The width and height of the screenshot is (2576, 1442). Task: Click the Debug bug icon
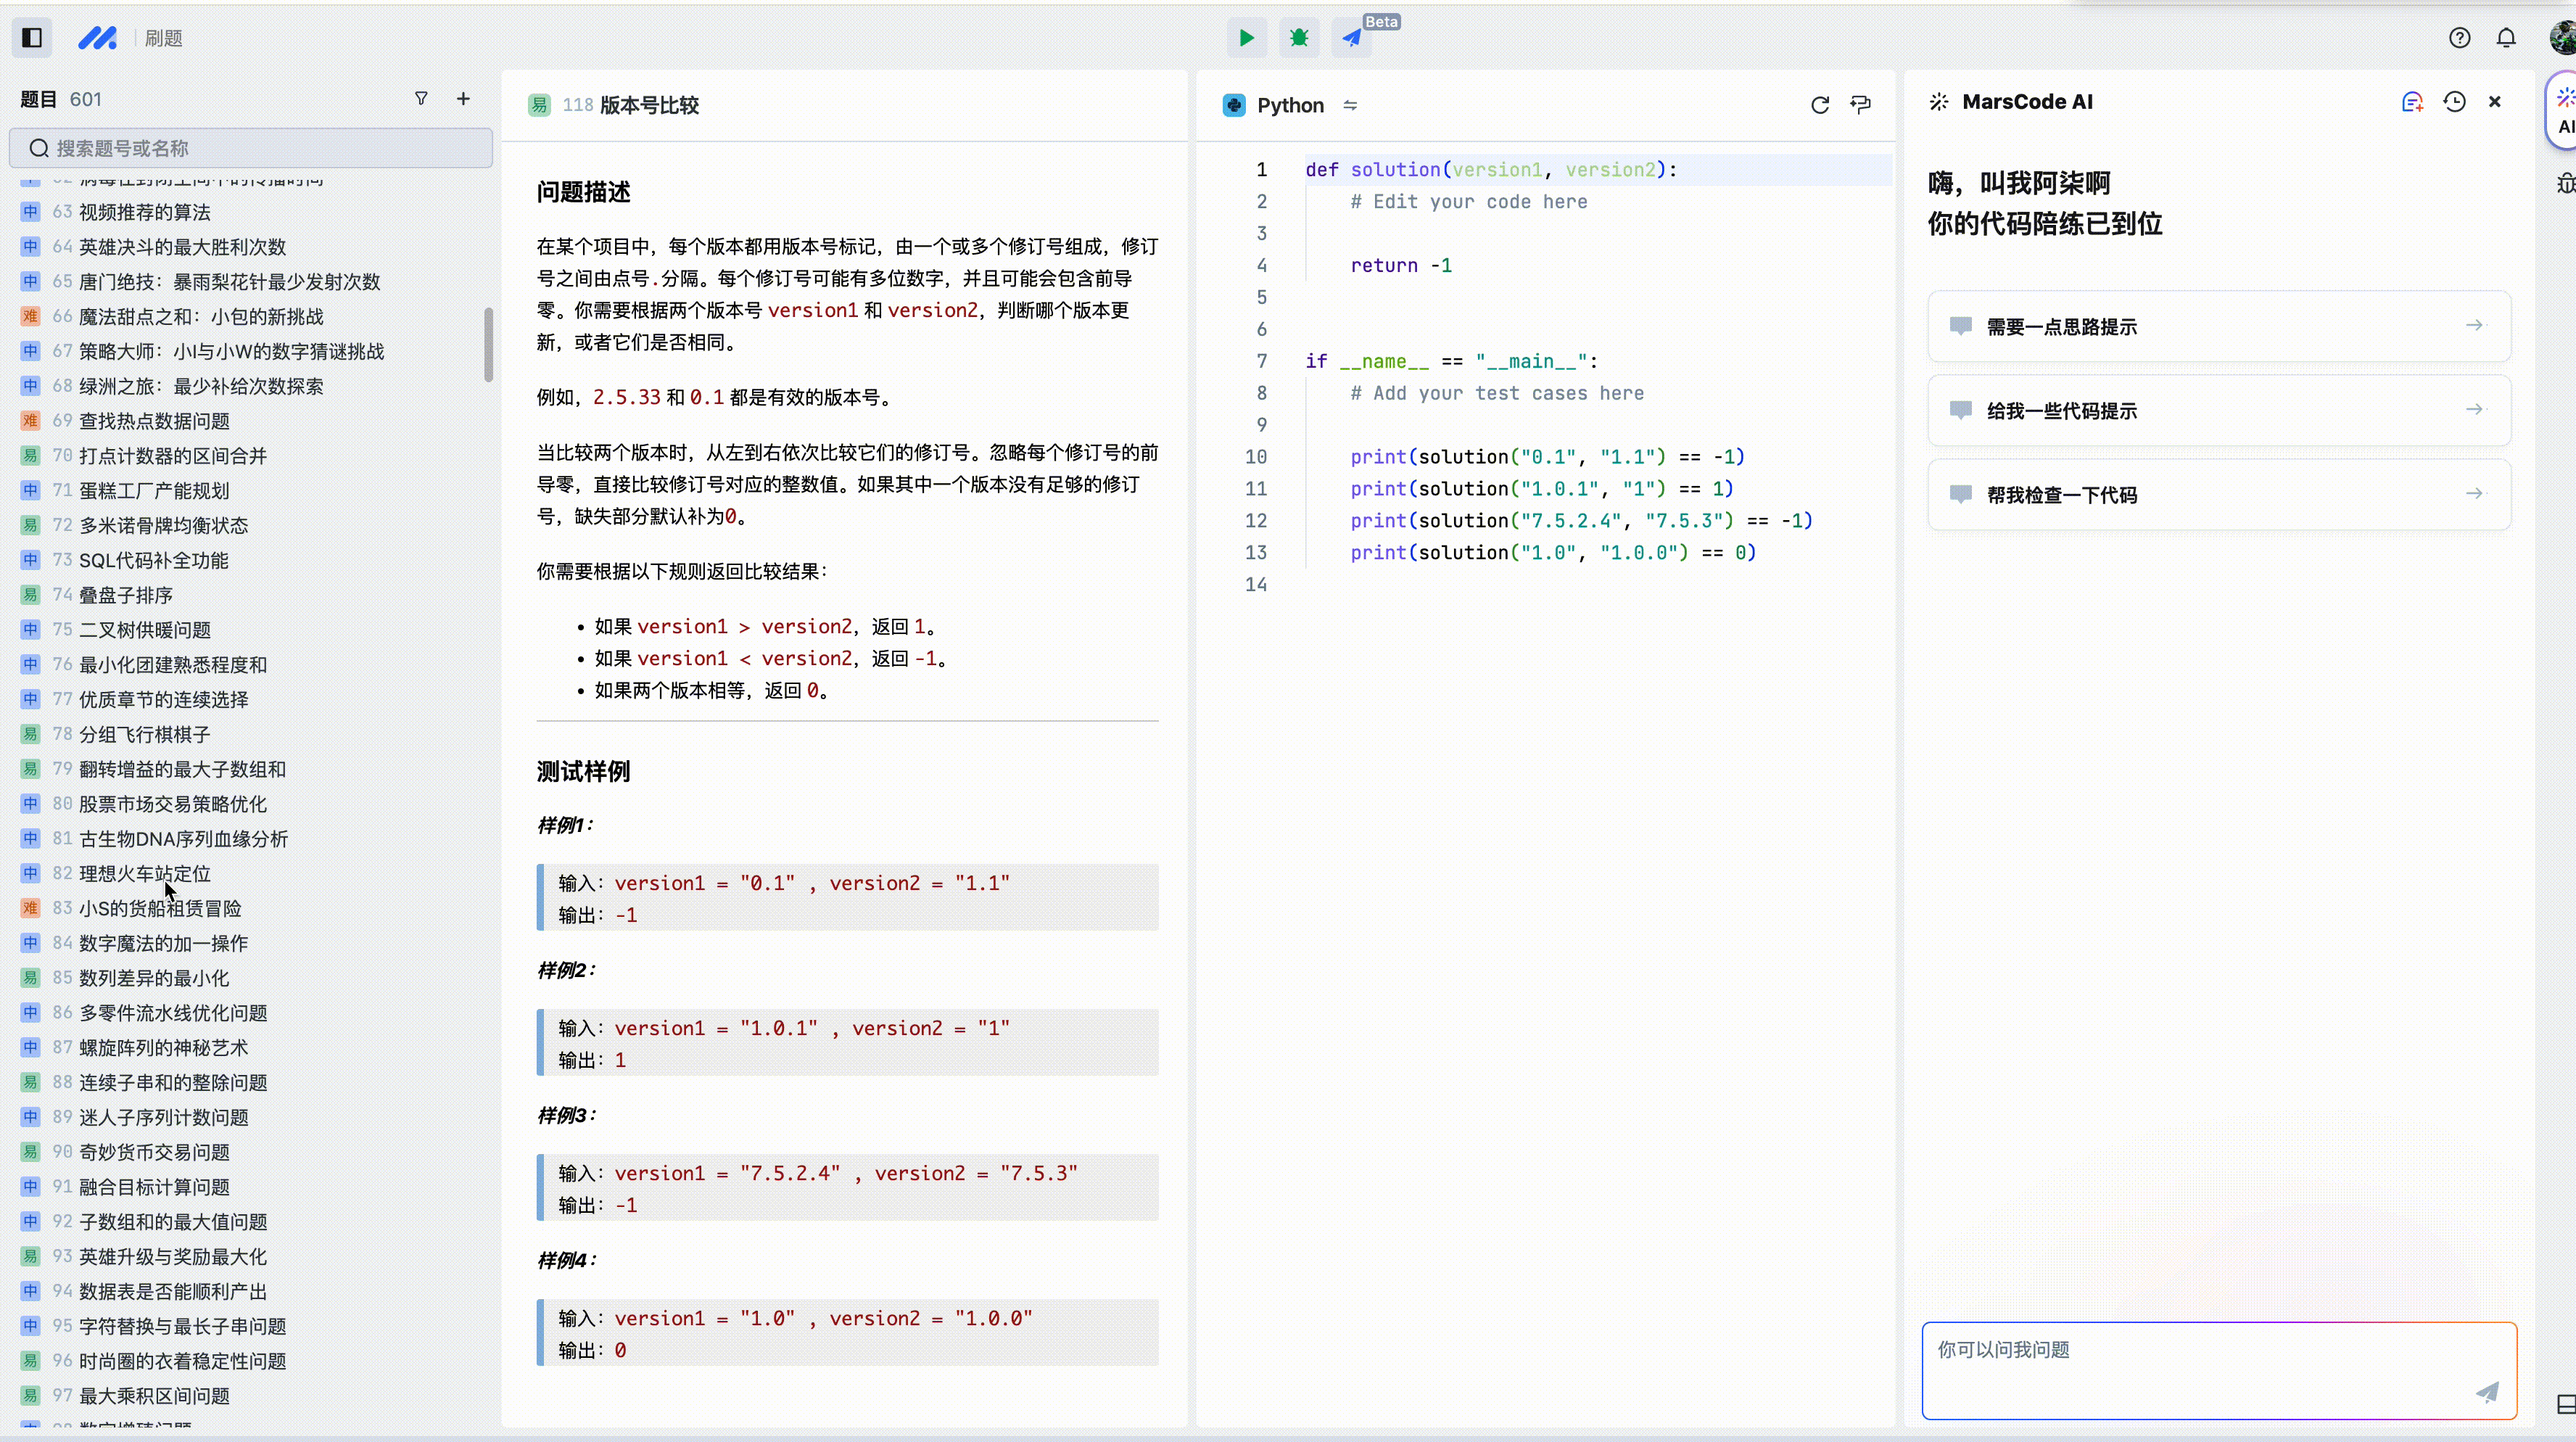pos(1298,38)
